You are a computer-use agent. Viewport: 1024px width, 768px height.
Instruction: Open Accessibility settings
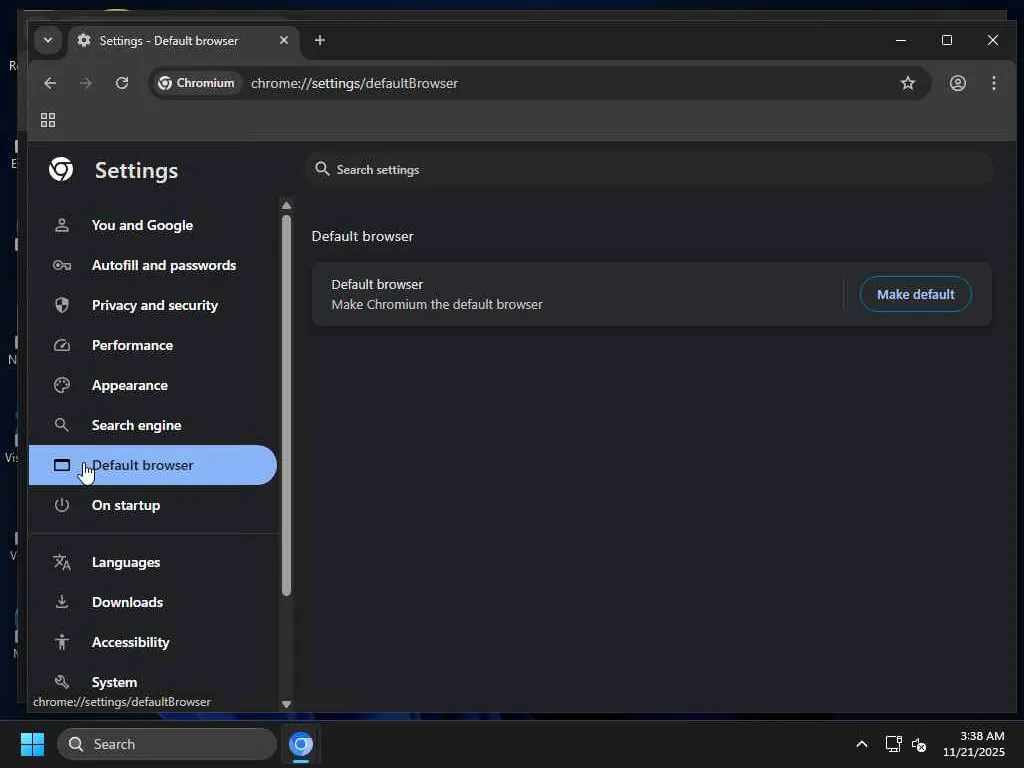click(153, 642)
